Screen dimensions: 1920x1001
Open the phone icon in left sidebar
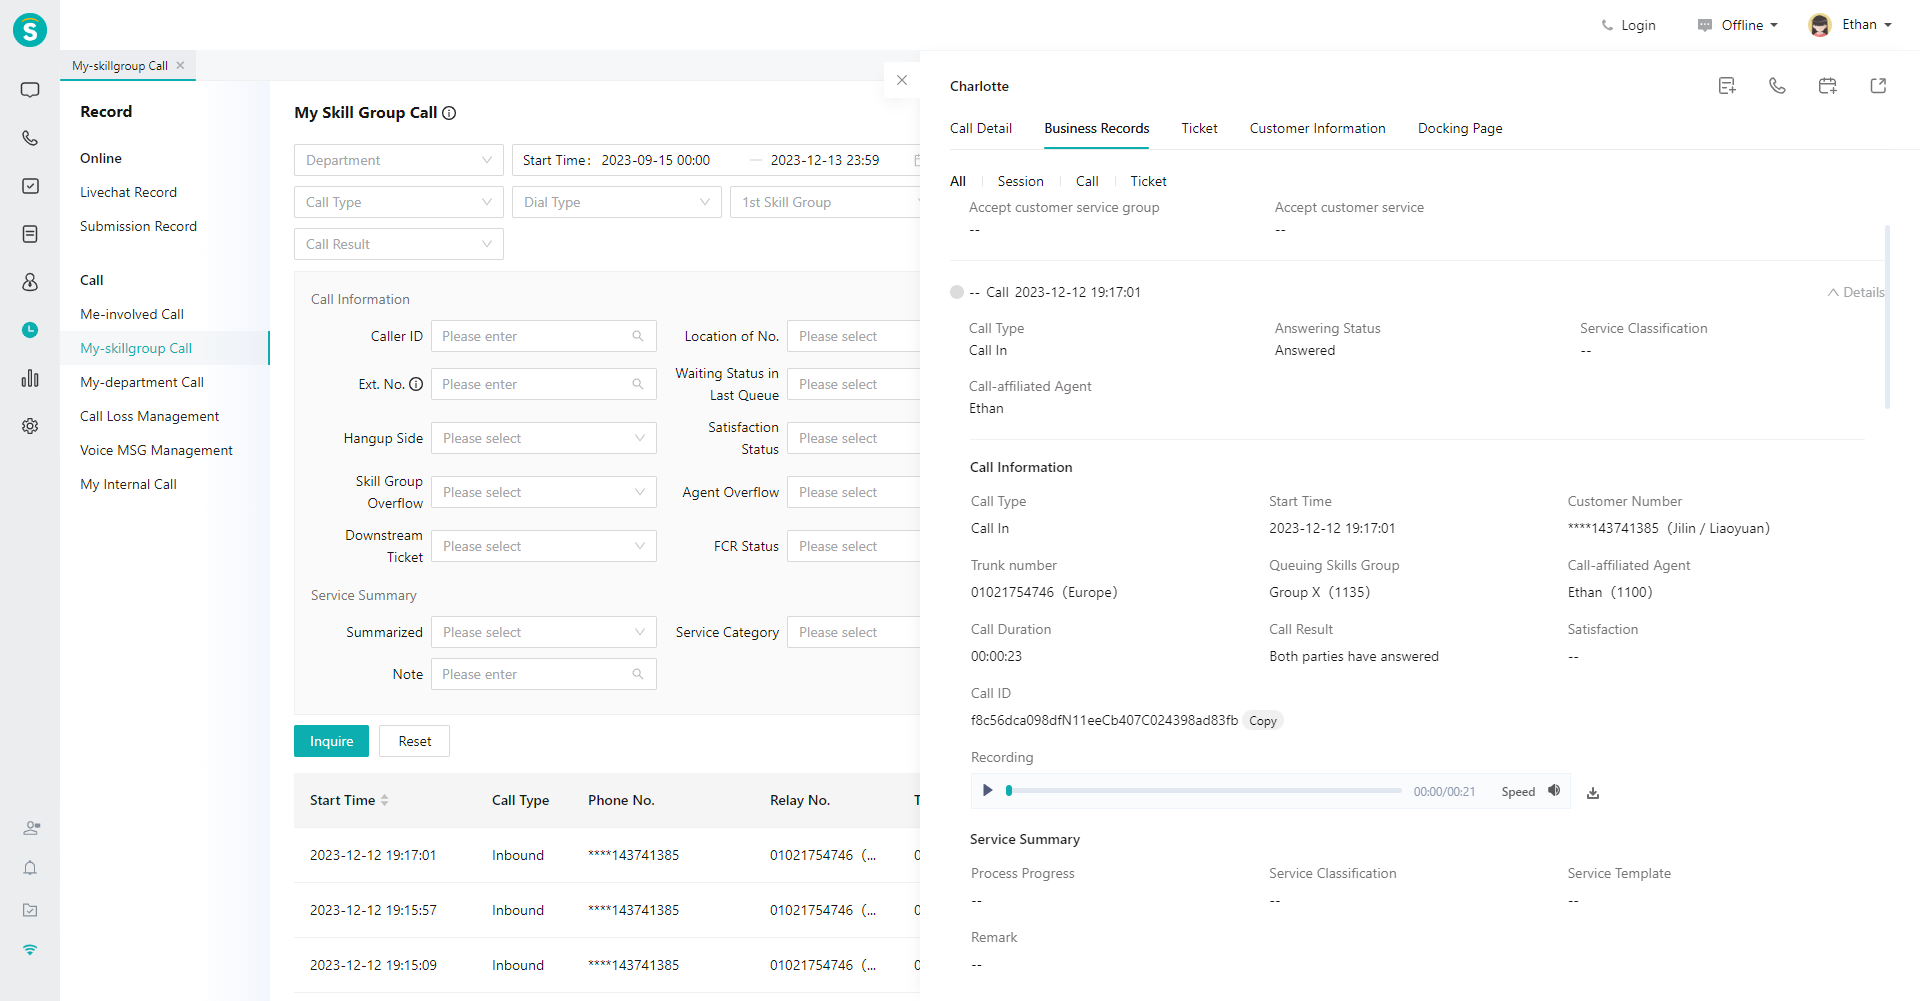(x=30, y=138)
